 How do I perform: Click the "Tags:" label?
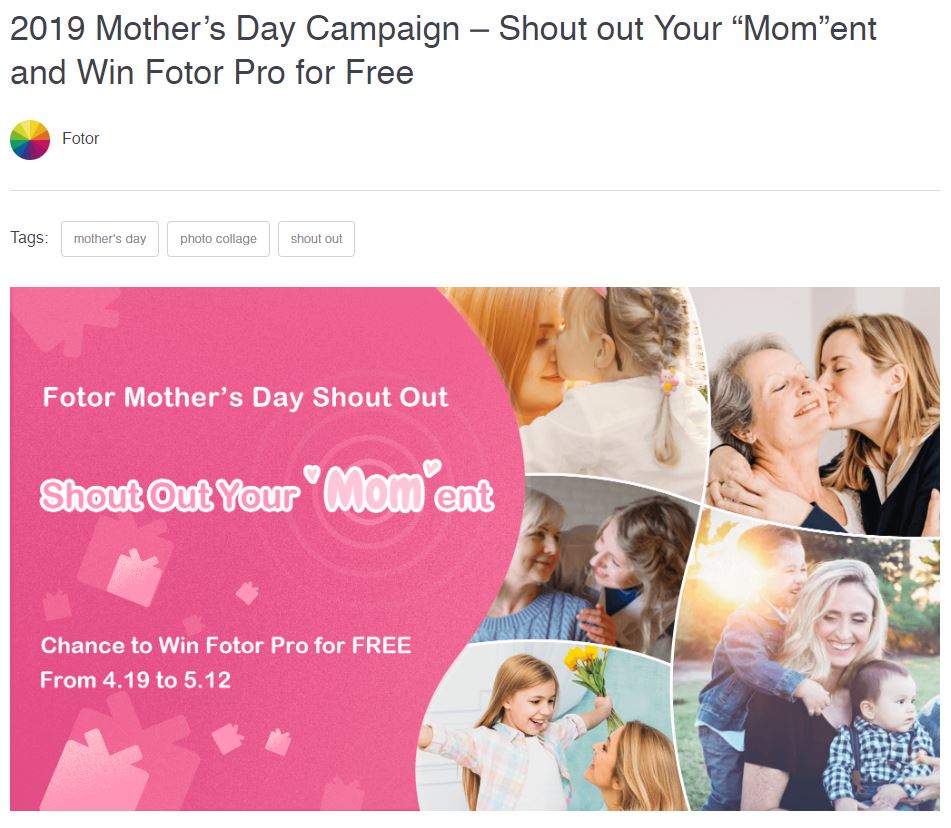pos(29,238)
